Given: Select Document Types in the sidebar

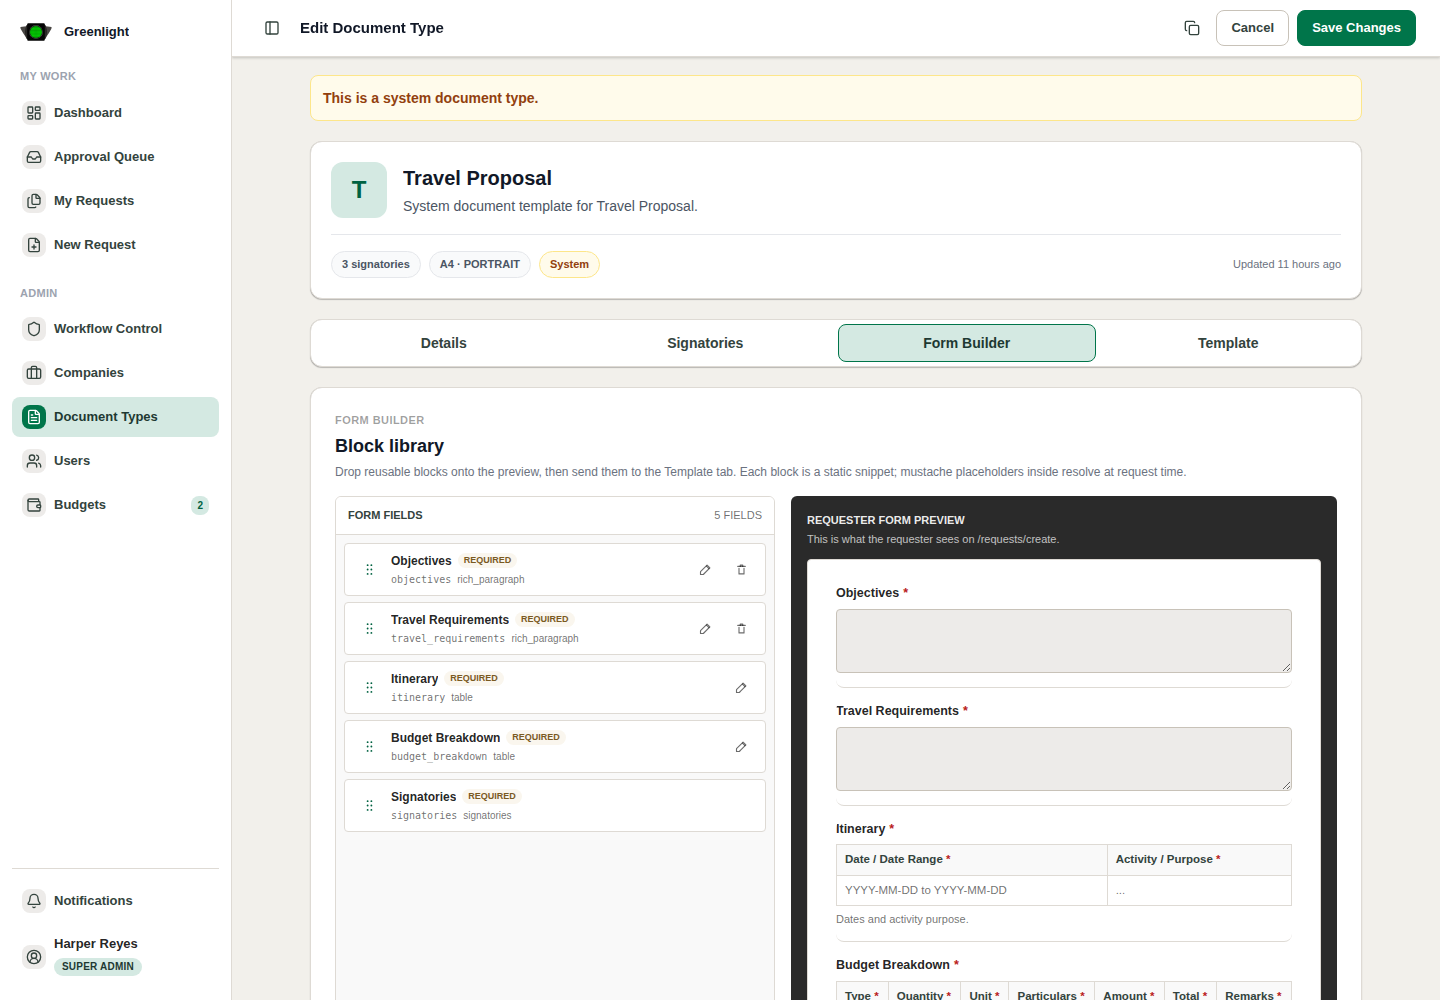Looking at the screenshot, I should pyautogui.click(x=115, y=417).
